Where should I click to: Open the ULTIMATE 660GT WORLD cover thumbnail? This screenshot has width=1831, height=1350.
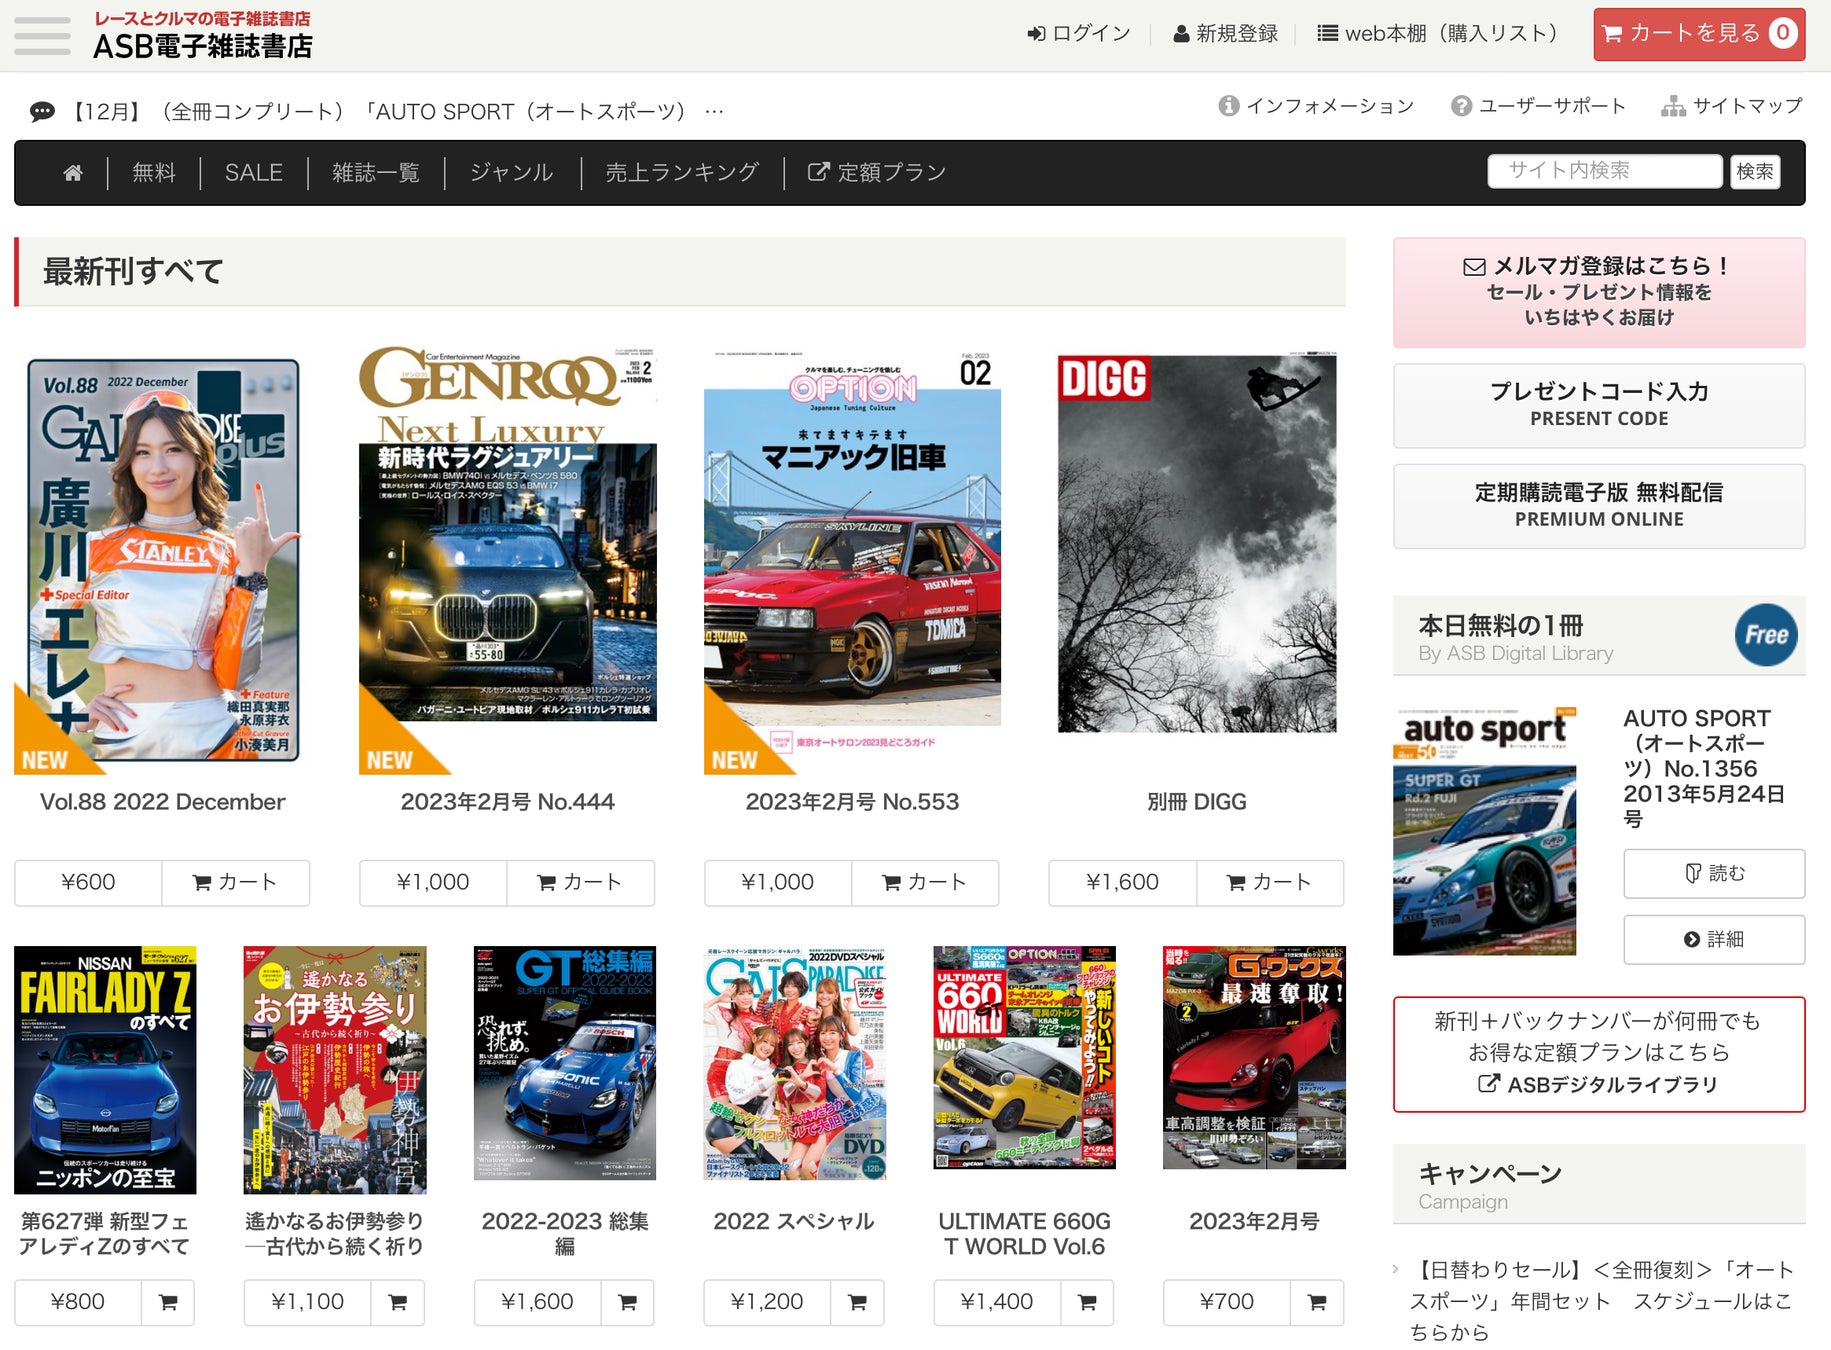click(x=1024, y=1058)
